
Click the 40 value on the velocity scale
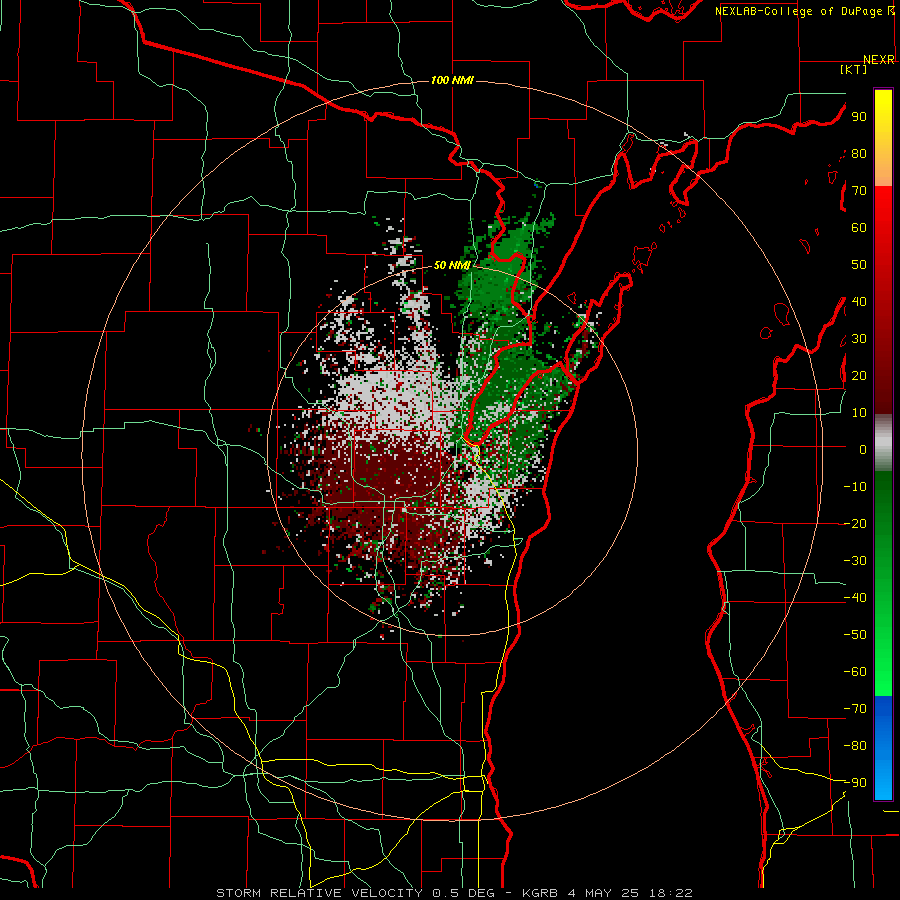tap(859, 302)
